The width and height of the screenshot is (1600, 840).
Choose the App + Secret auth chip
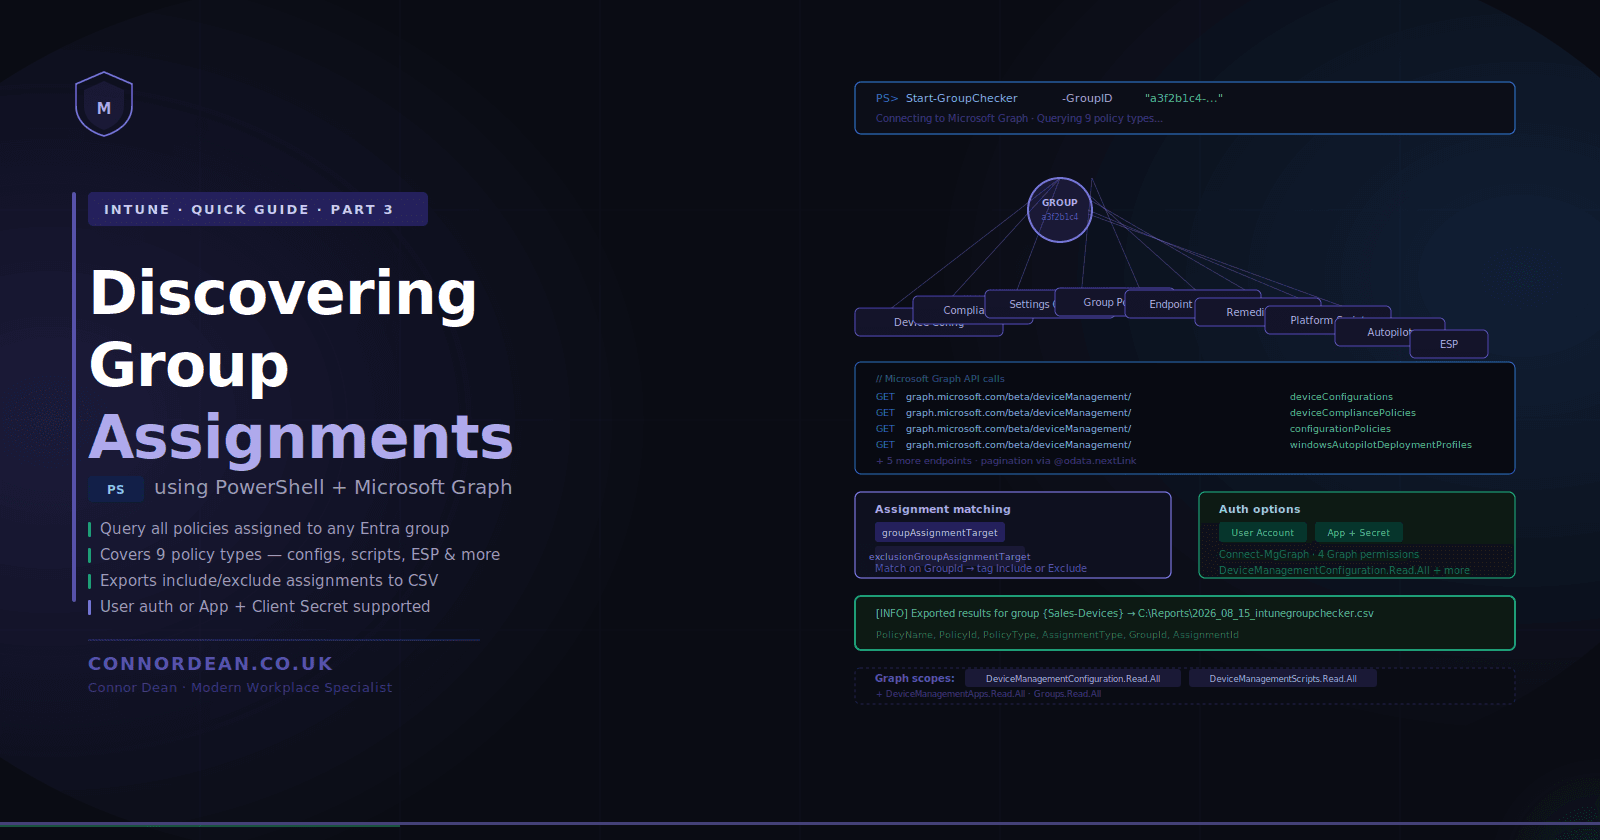click(1359, 533)
